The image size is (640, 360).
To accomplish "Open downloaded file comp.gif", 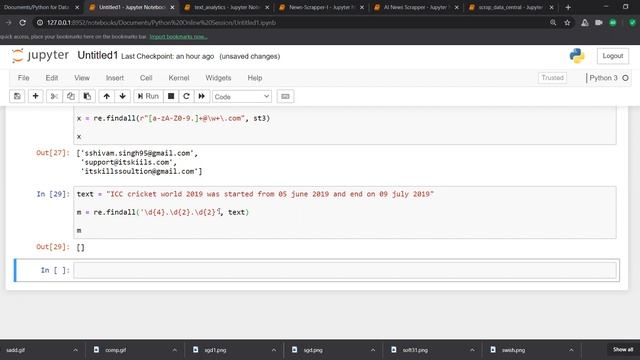I will click(116, 350).
